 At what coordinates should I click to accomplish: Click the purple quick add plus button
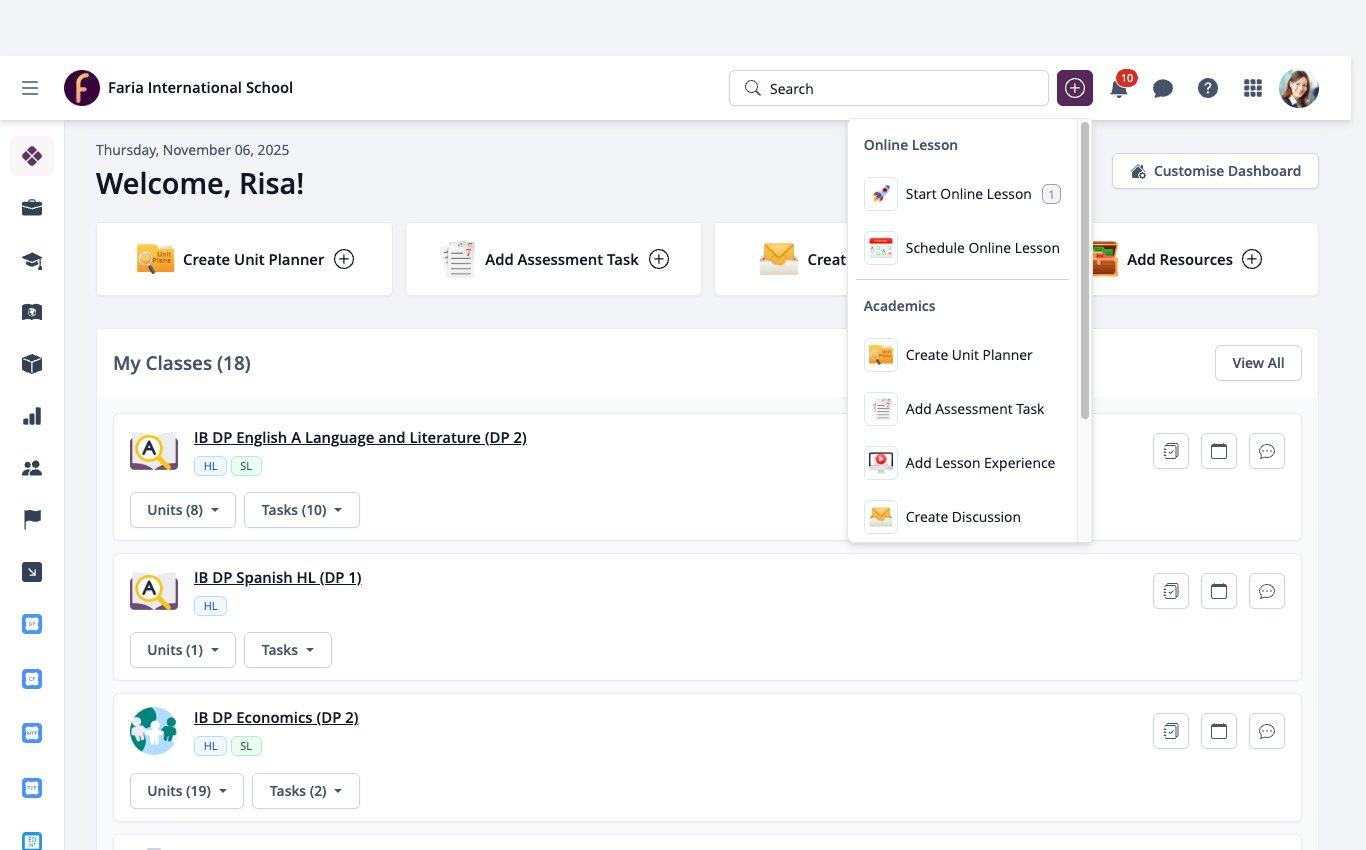click(x=1075, y=88)
